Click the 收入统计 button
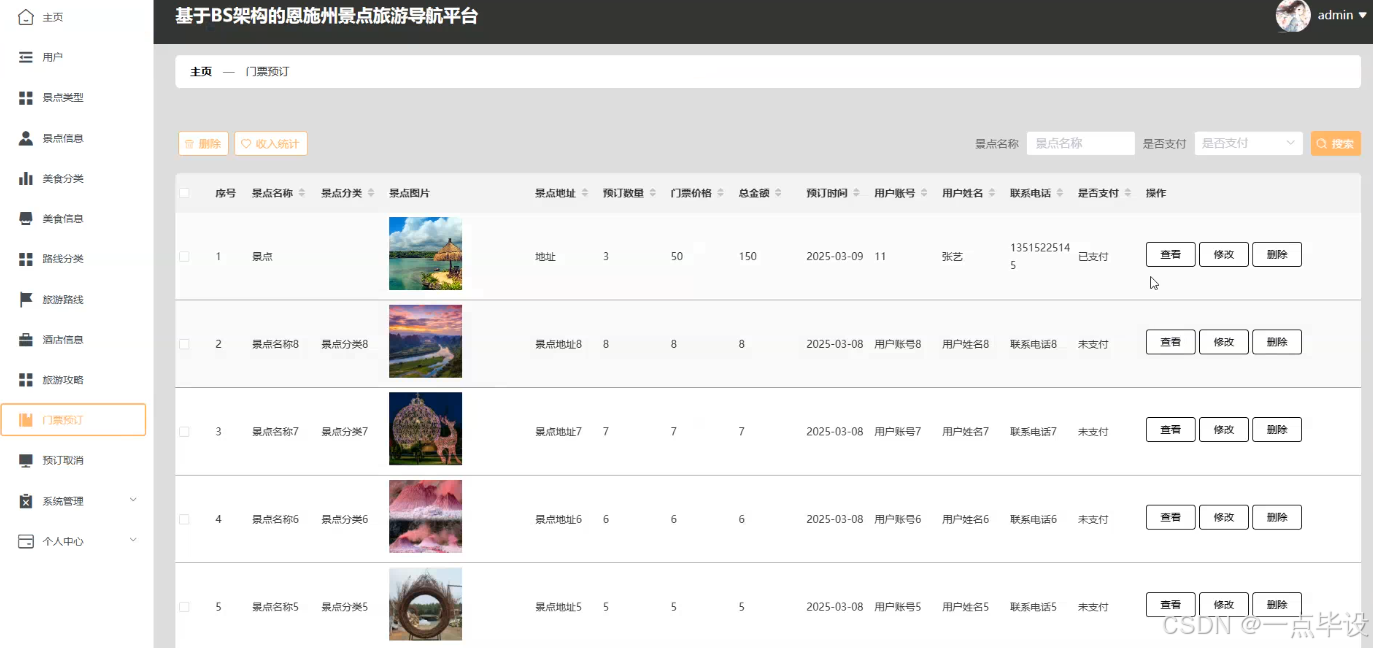1373x648 pixels. [x=270, y=143]
